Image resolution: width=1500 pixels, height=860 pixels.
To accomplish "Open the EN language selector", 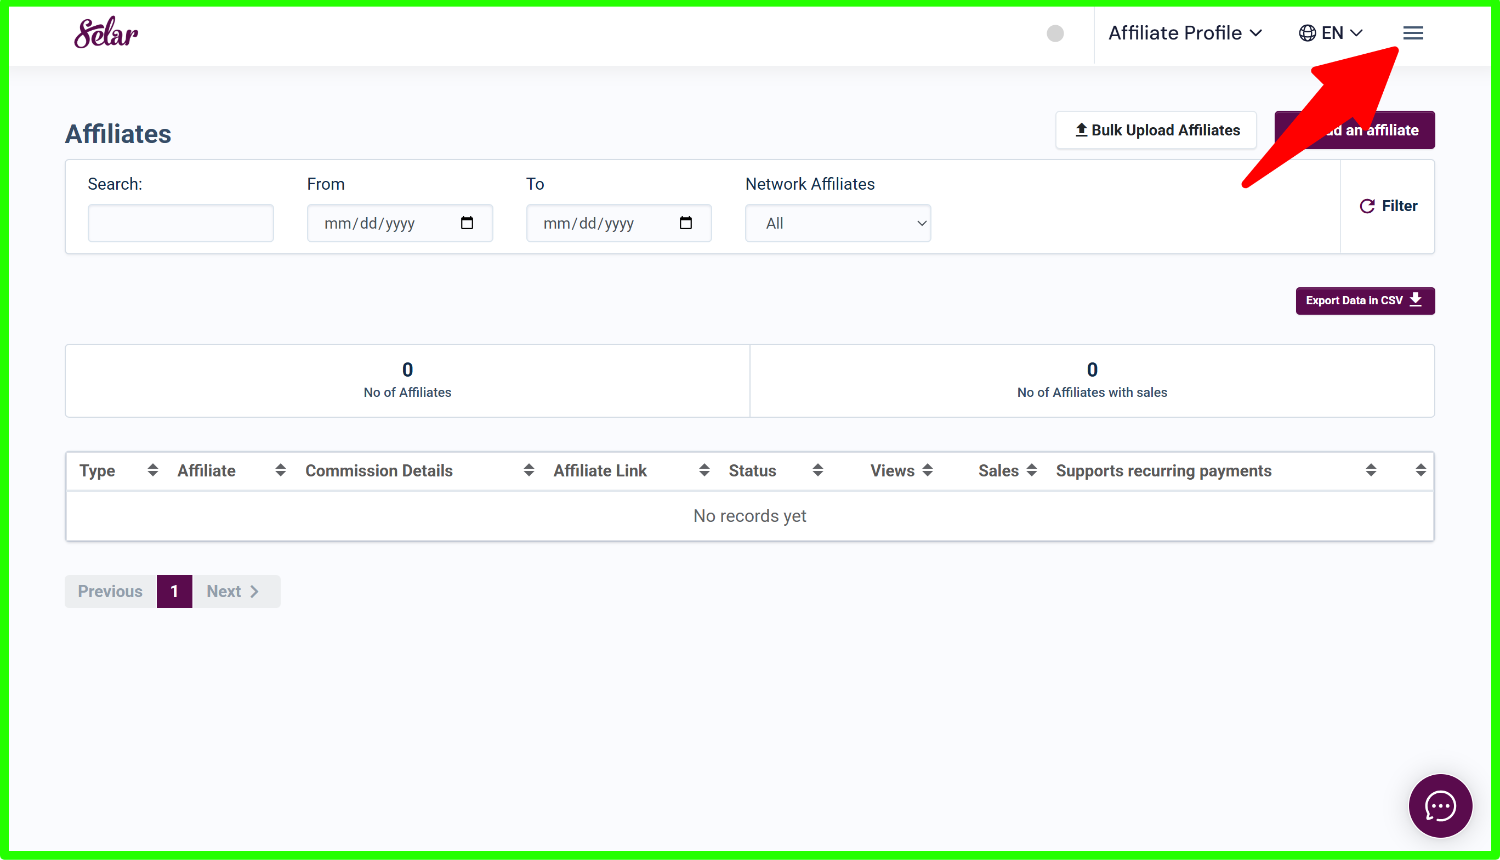I will tap(1330, 33).
